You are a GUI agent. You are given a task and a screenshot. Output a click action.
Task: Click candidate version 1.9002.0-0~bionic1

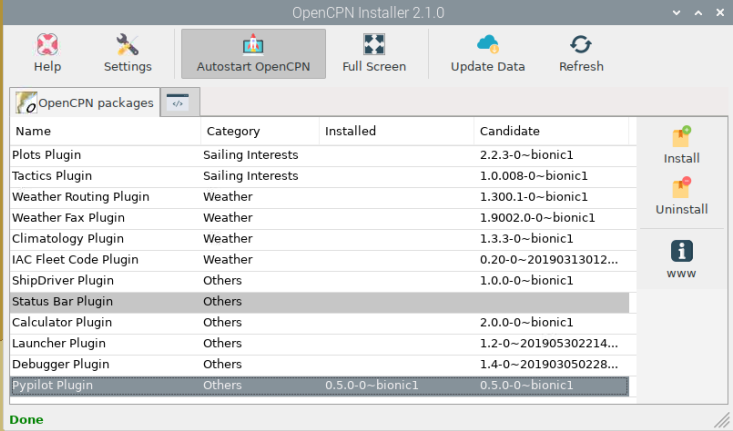537,218
